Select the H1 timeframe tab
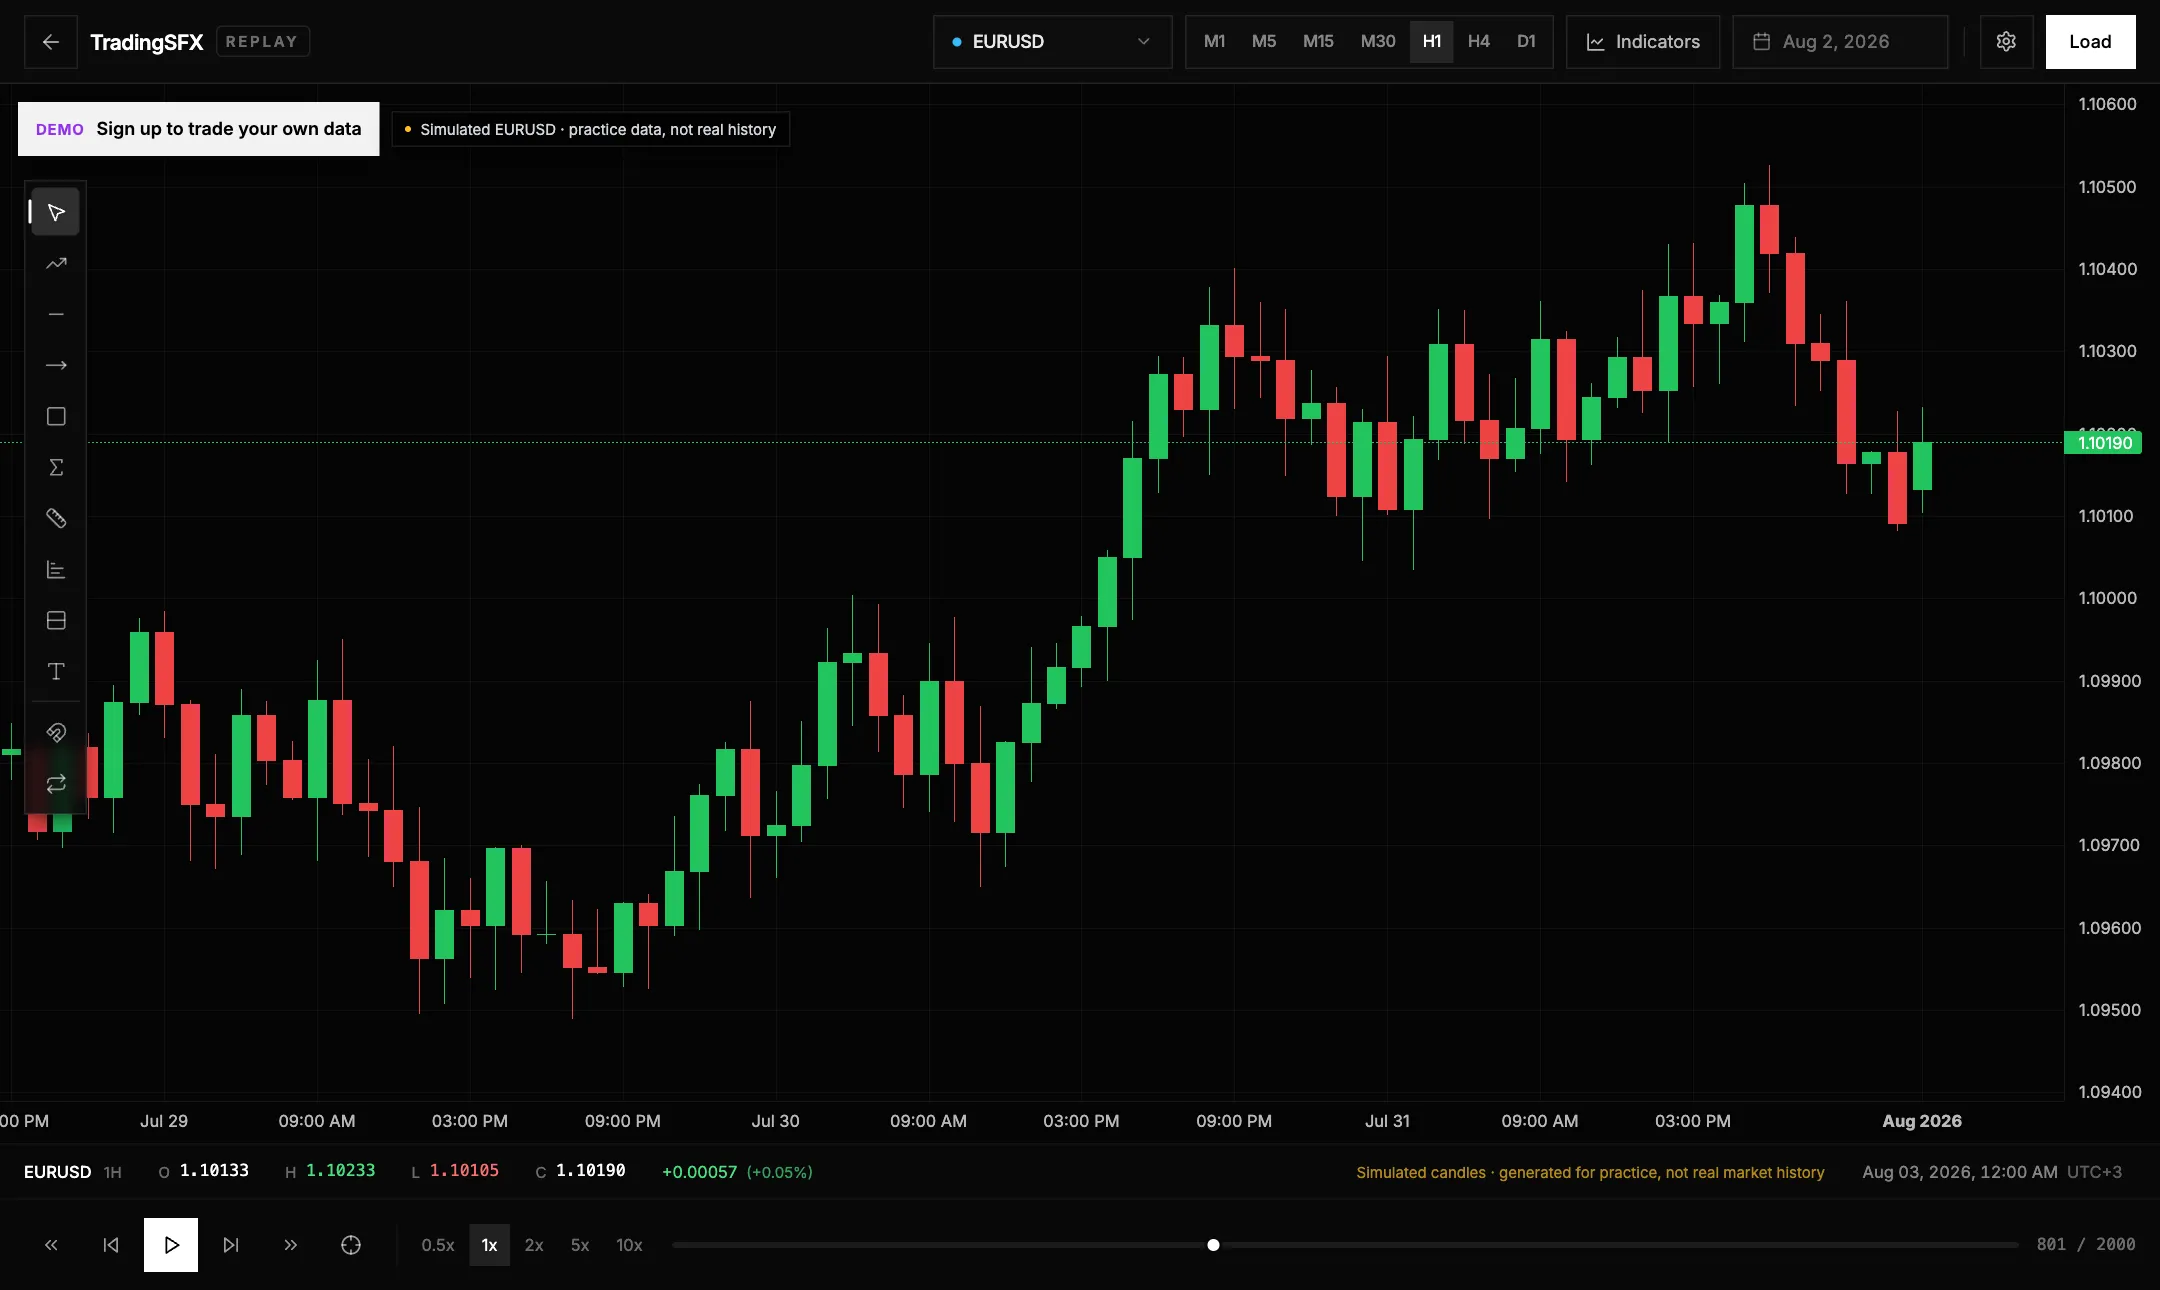Screen dimensions: 2160x1290 click(x=1432, y=42)
